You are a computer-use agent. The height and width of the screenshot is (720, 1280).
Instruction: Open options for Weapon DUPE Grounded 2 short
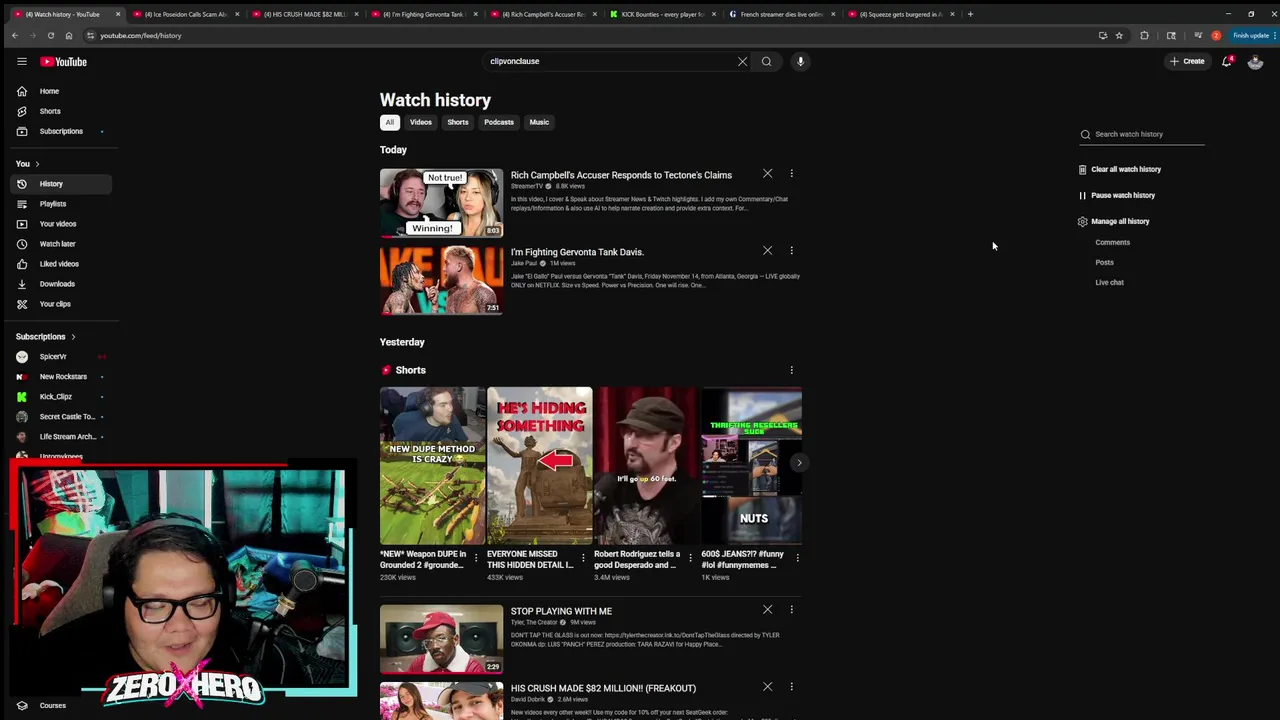476,558
